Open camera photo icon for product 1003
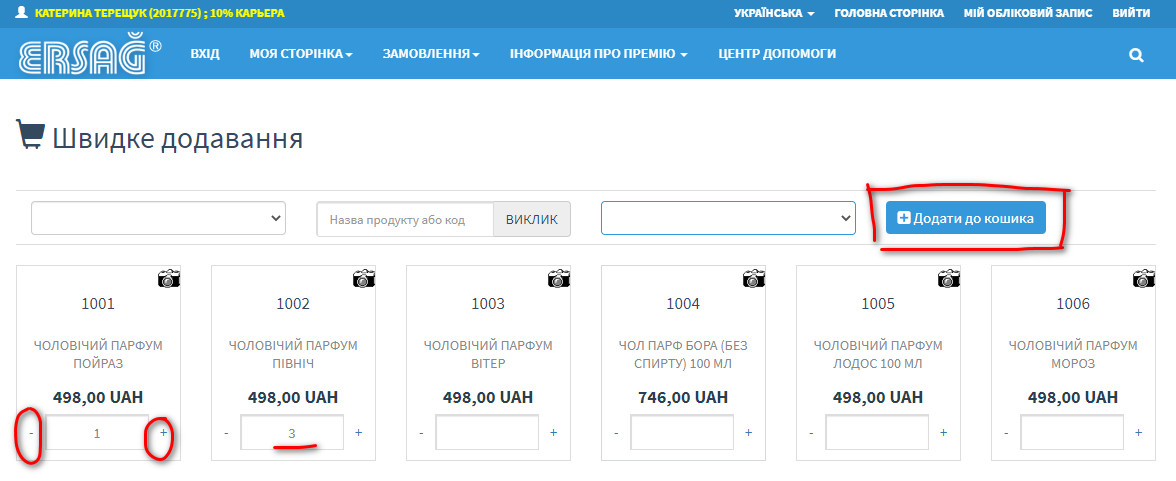Viewport: 1176px width, 481px height. click(559, 279)
